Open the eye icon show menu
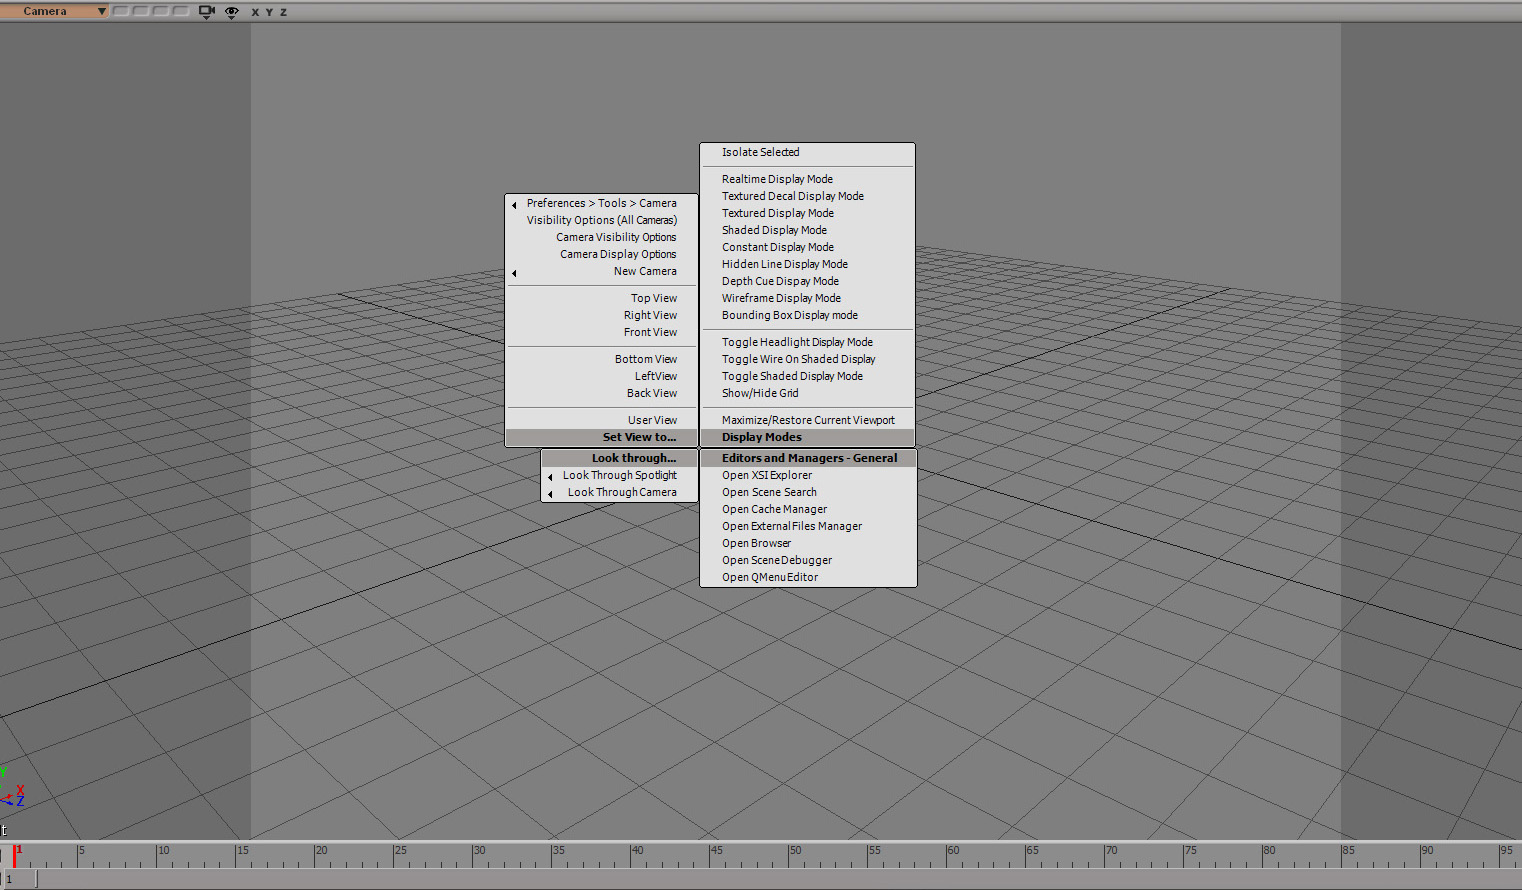 (232, 12)
